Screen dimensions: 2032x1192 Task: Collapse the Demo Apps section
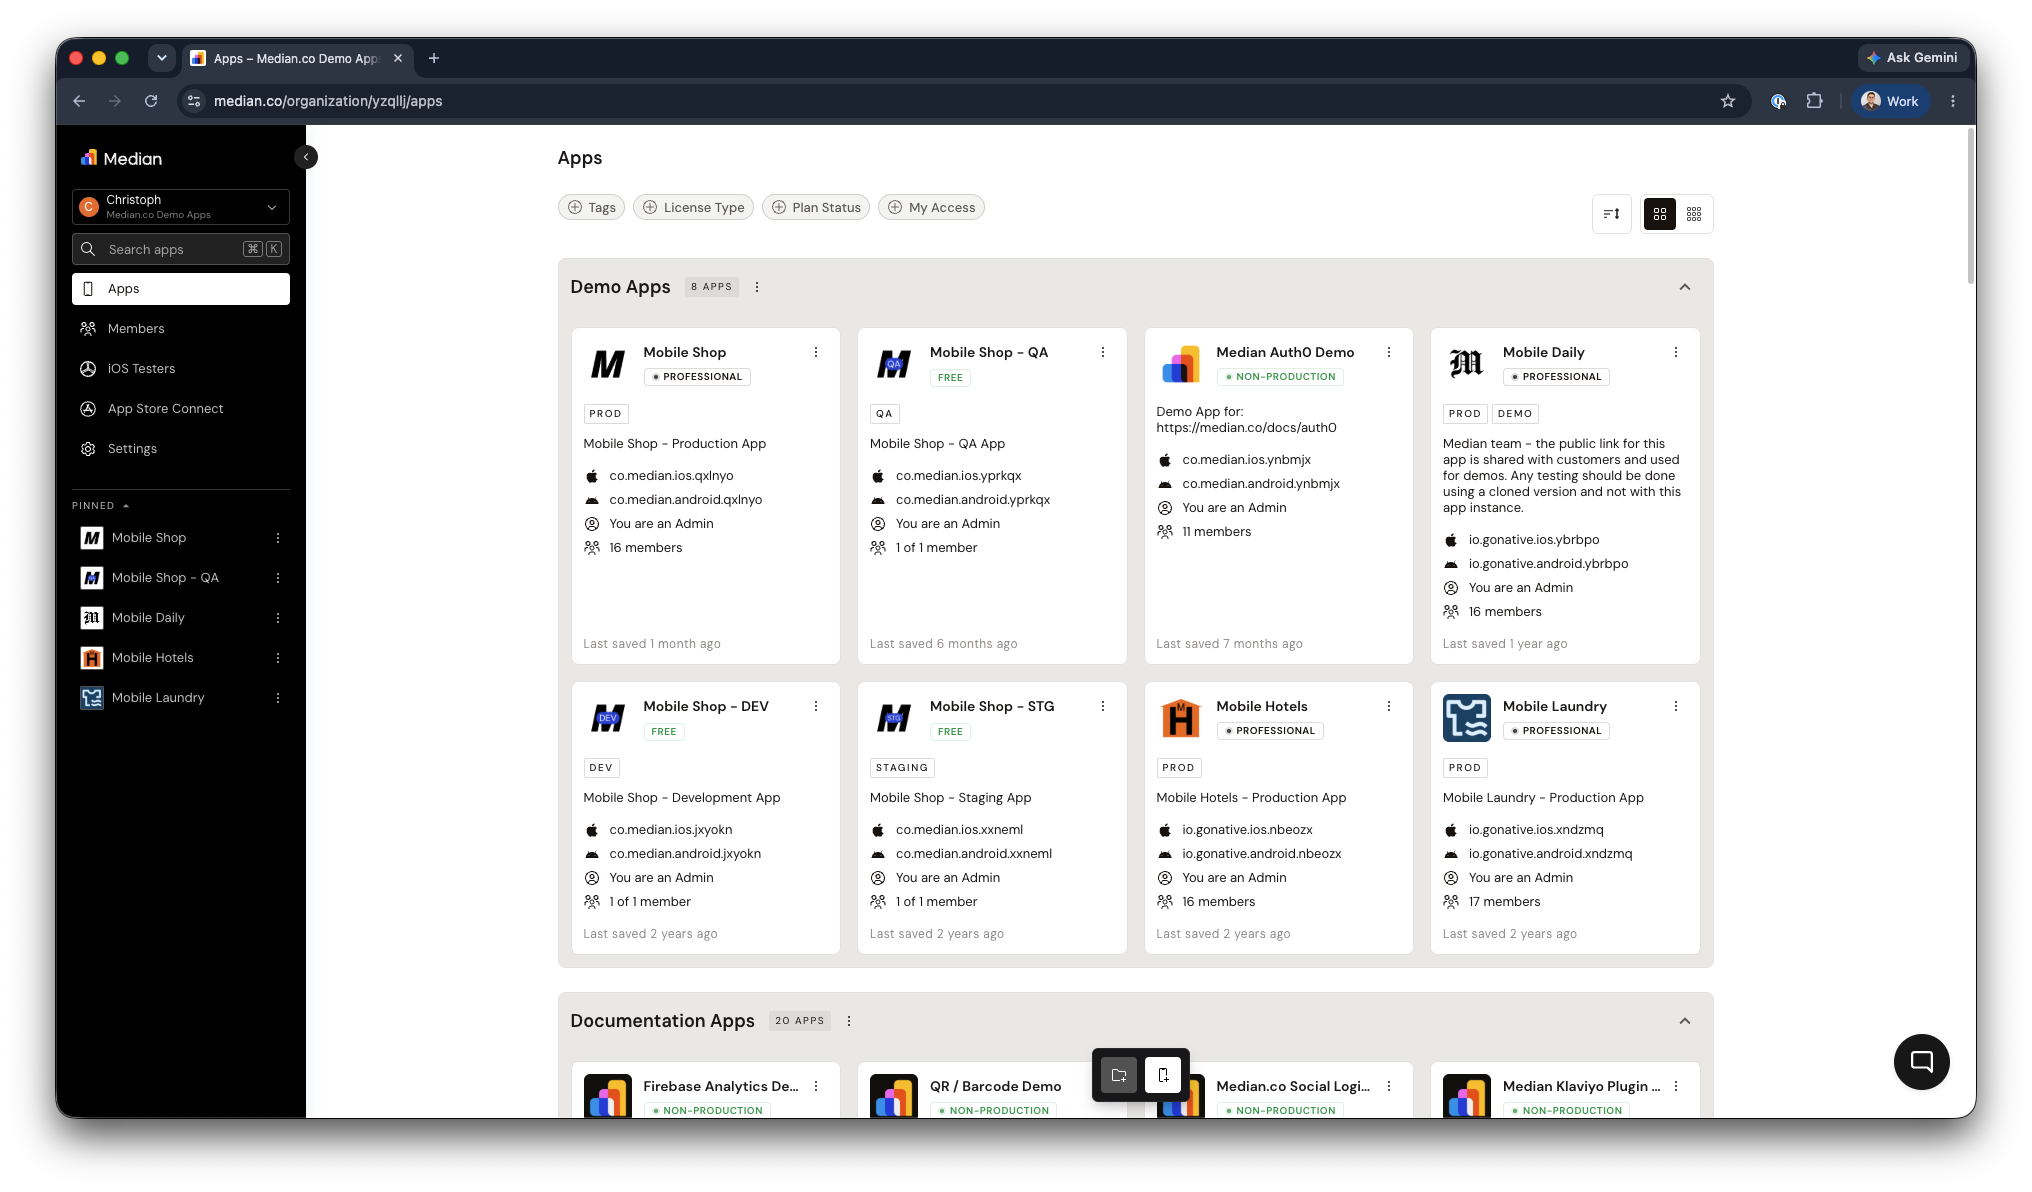pos(1685,287)
